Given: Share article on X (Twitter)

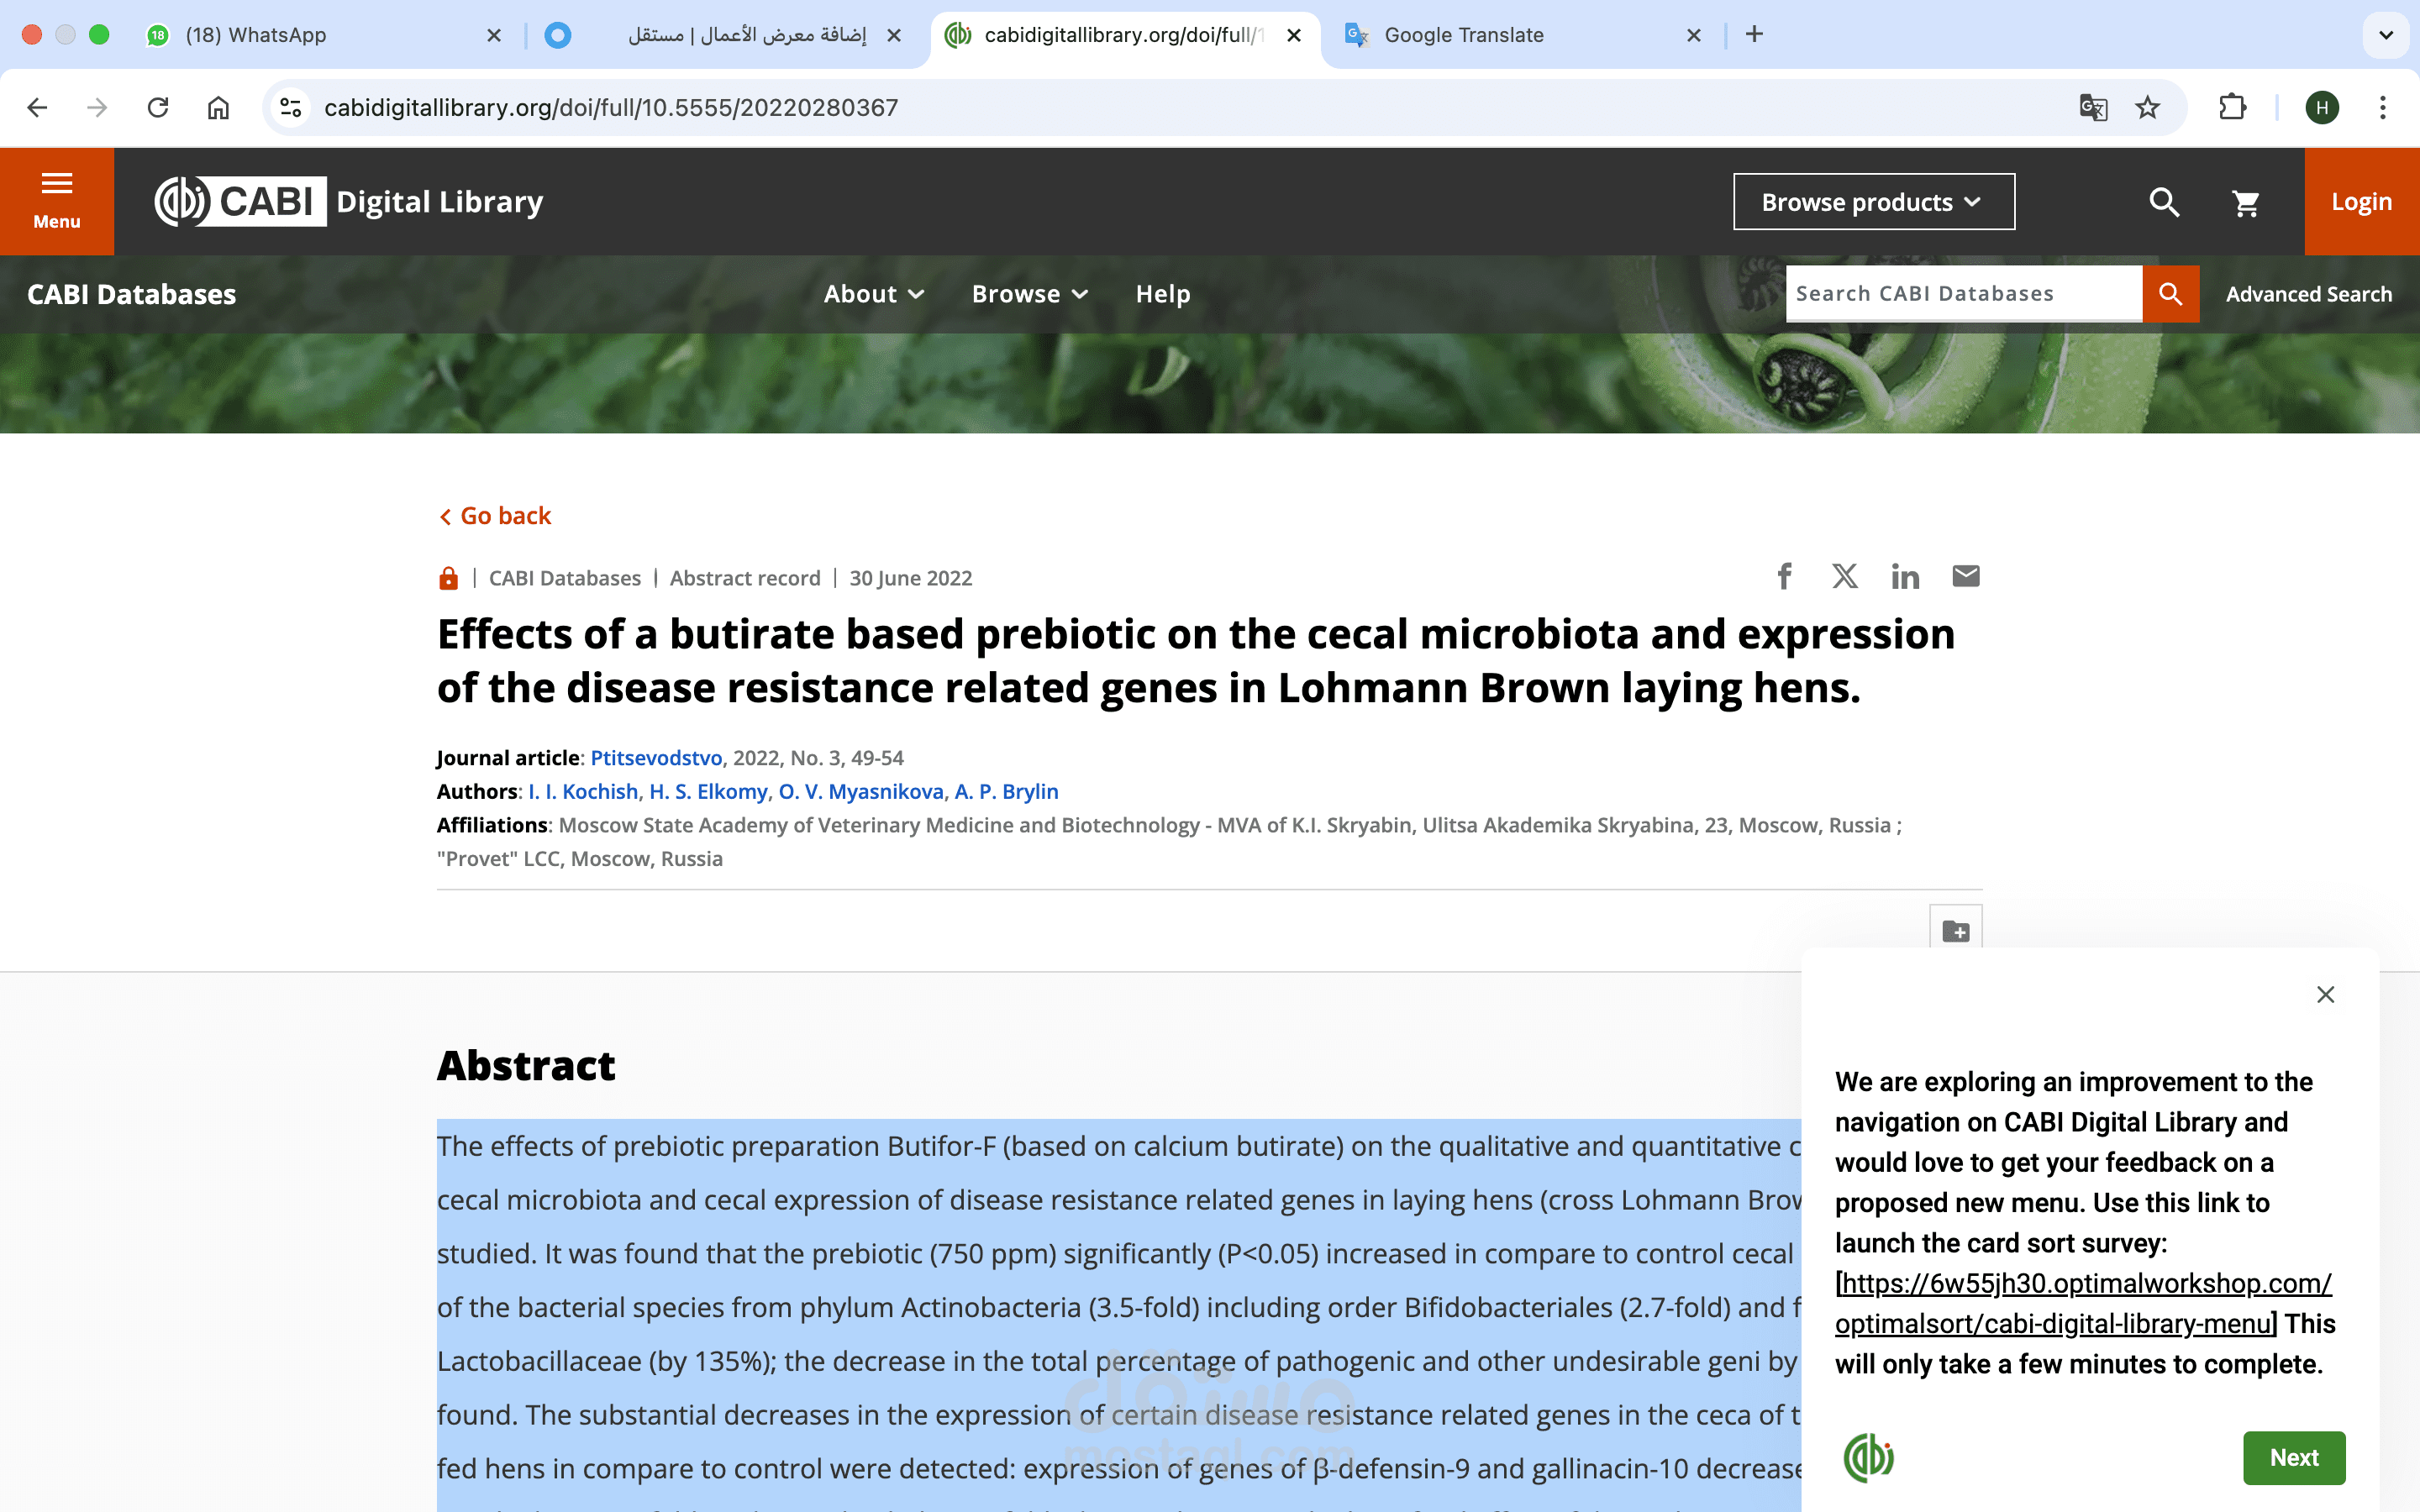Looking at the screenshot, I should pyautogui.click(x=1845, y=576).
